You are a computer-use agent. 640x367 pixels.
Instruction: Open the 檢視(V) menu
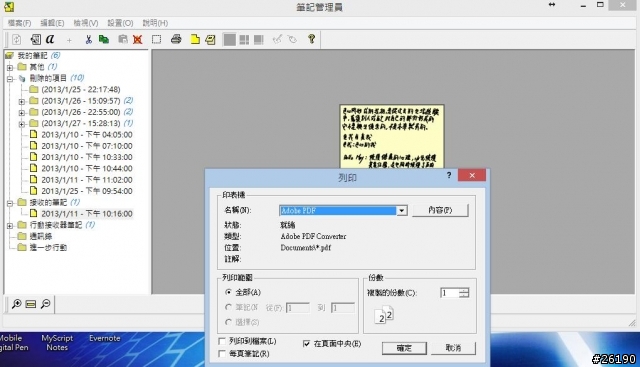86,23
